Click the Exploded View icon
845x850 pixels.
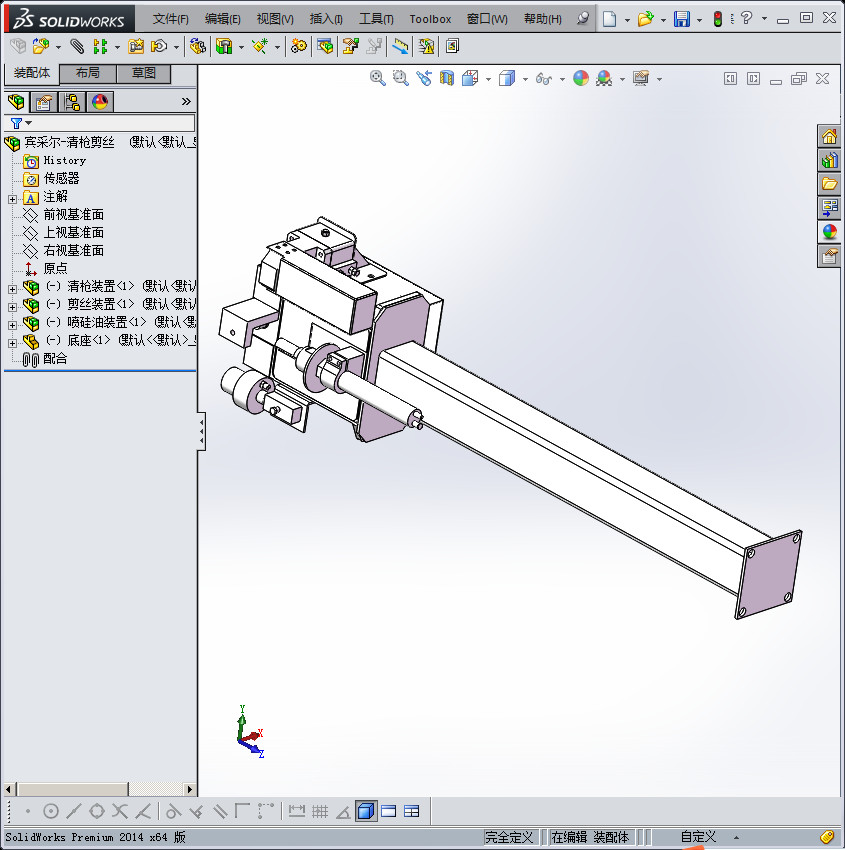coord(351,47)
